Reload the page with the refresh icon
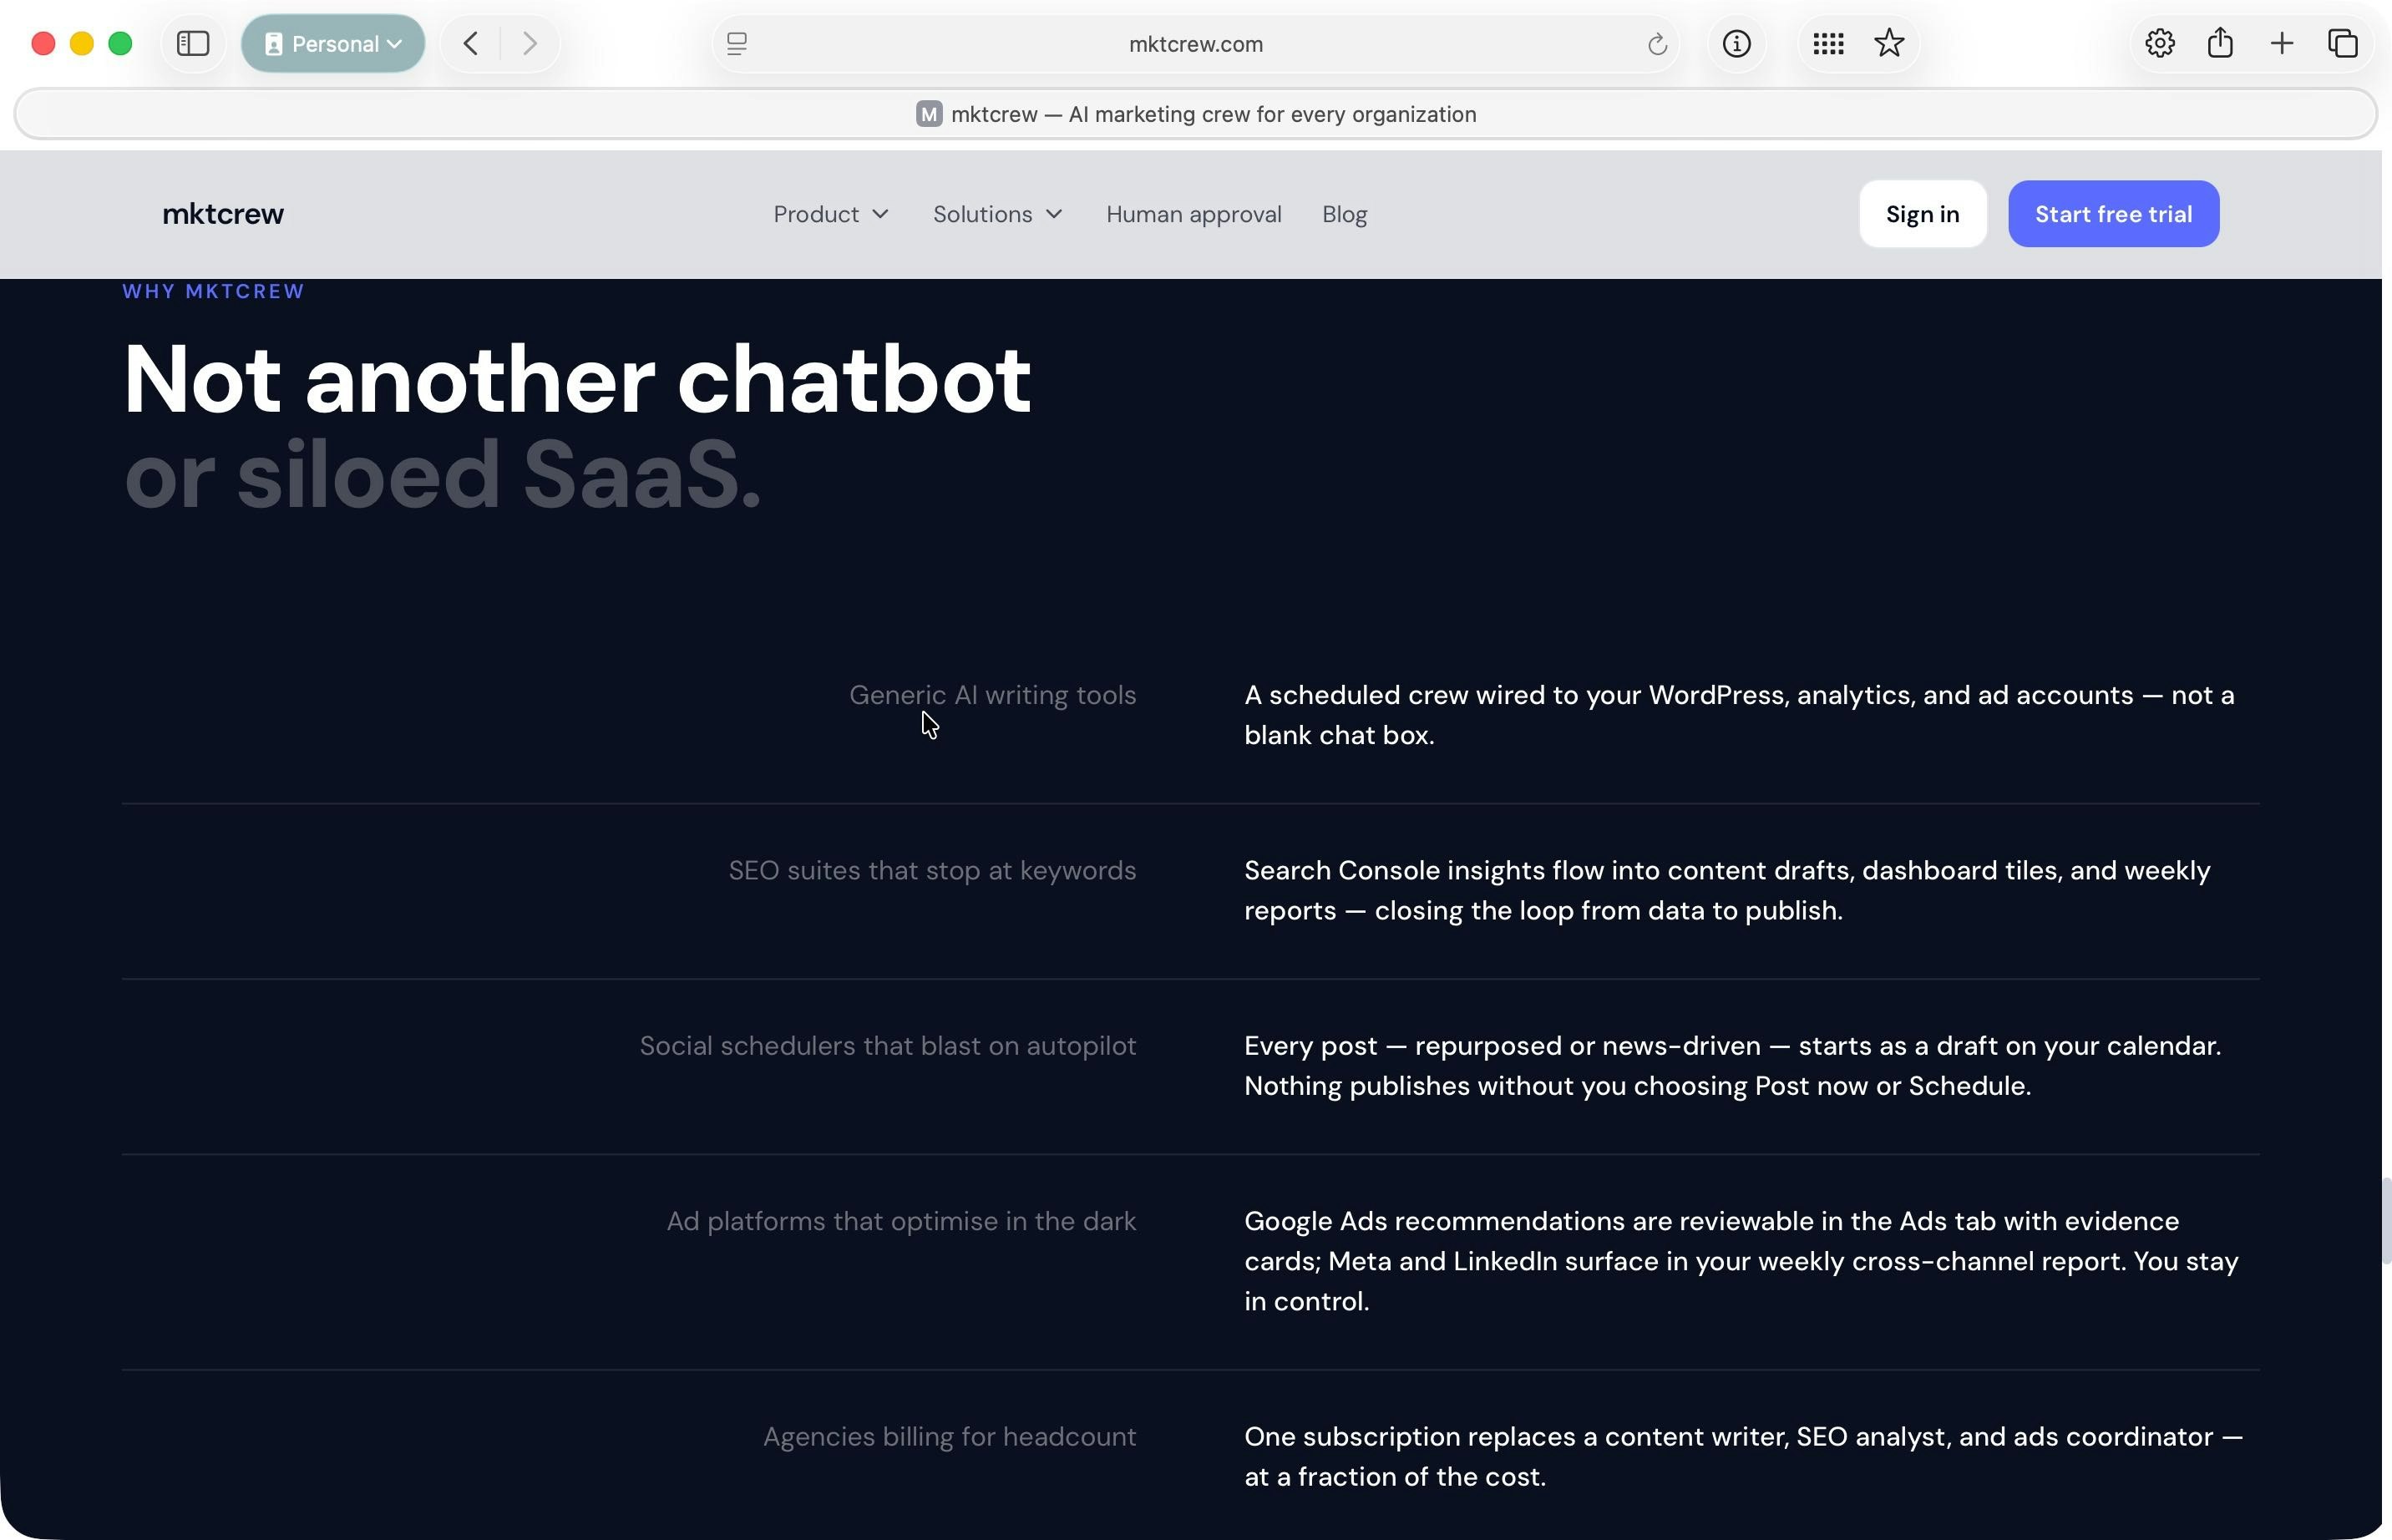The image size is (2392, 1540). point(1657,44)
